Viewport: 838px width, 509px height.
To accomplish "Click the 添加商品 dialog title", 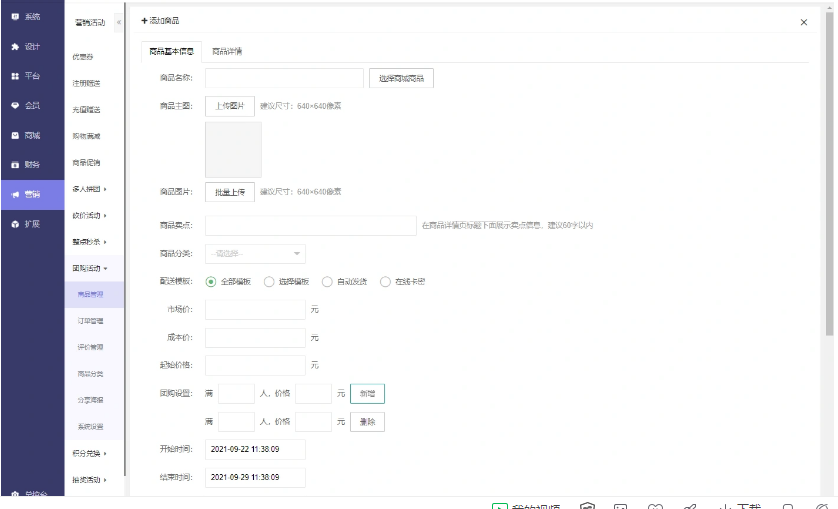I will point(160,21).
